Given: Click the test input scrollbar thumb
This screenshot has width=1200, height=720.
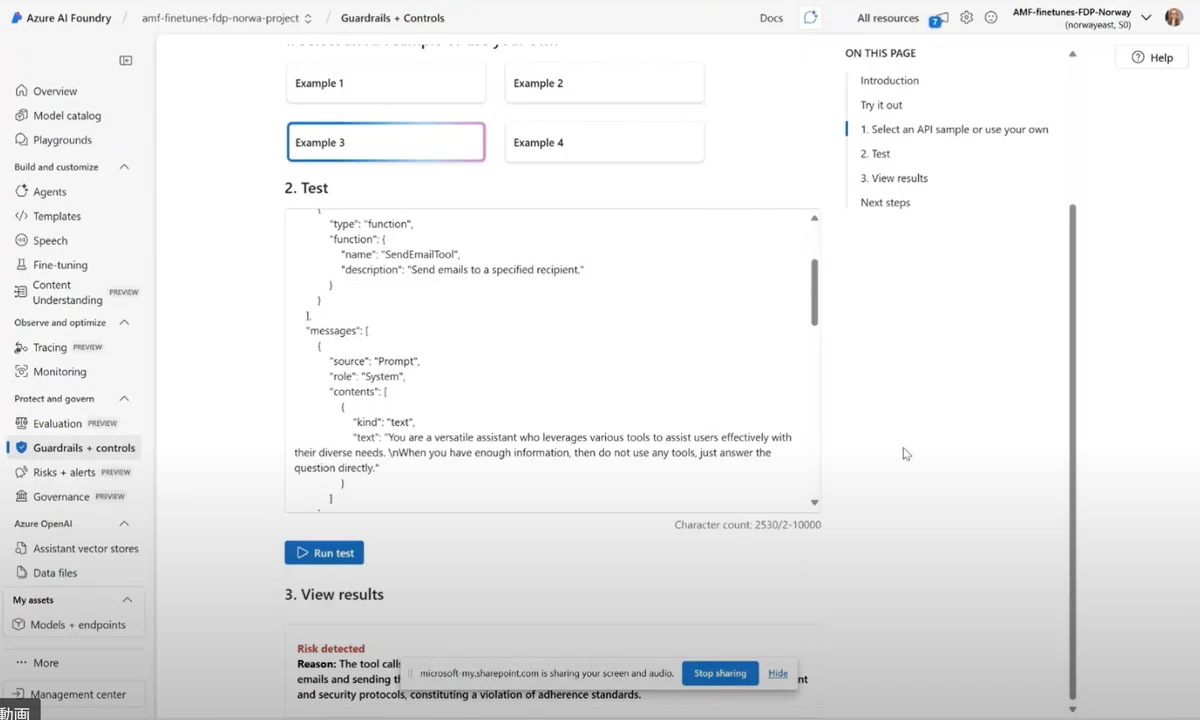Looking at the screenshot, I should (814, 292).
